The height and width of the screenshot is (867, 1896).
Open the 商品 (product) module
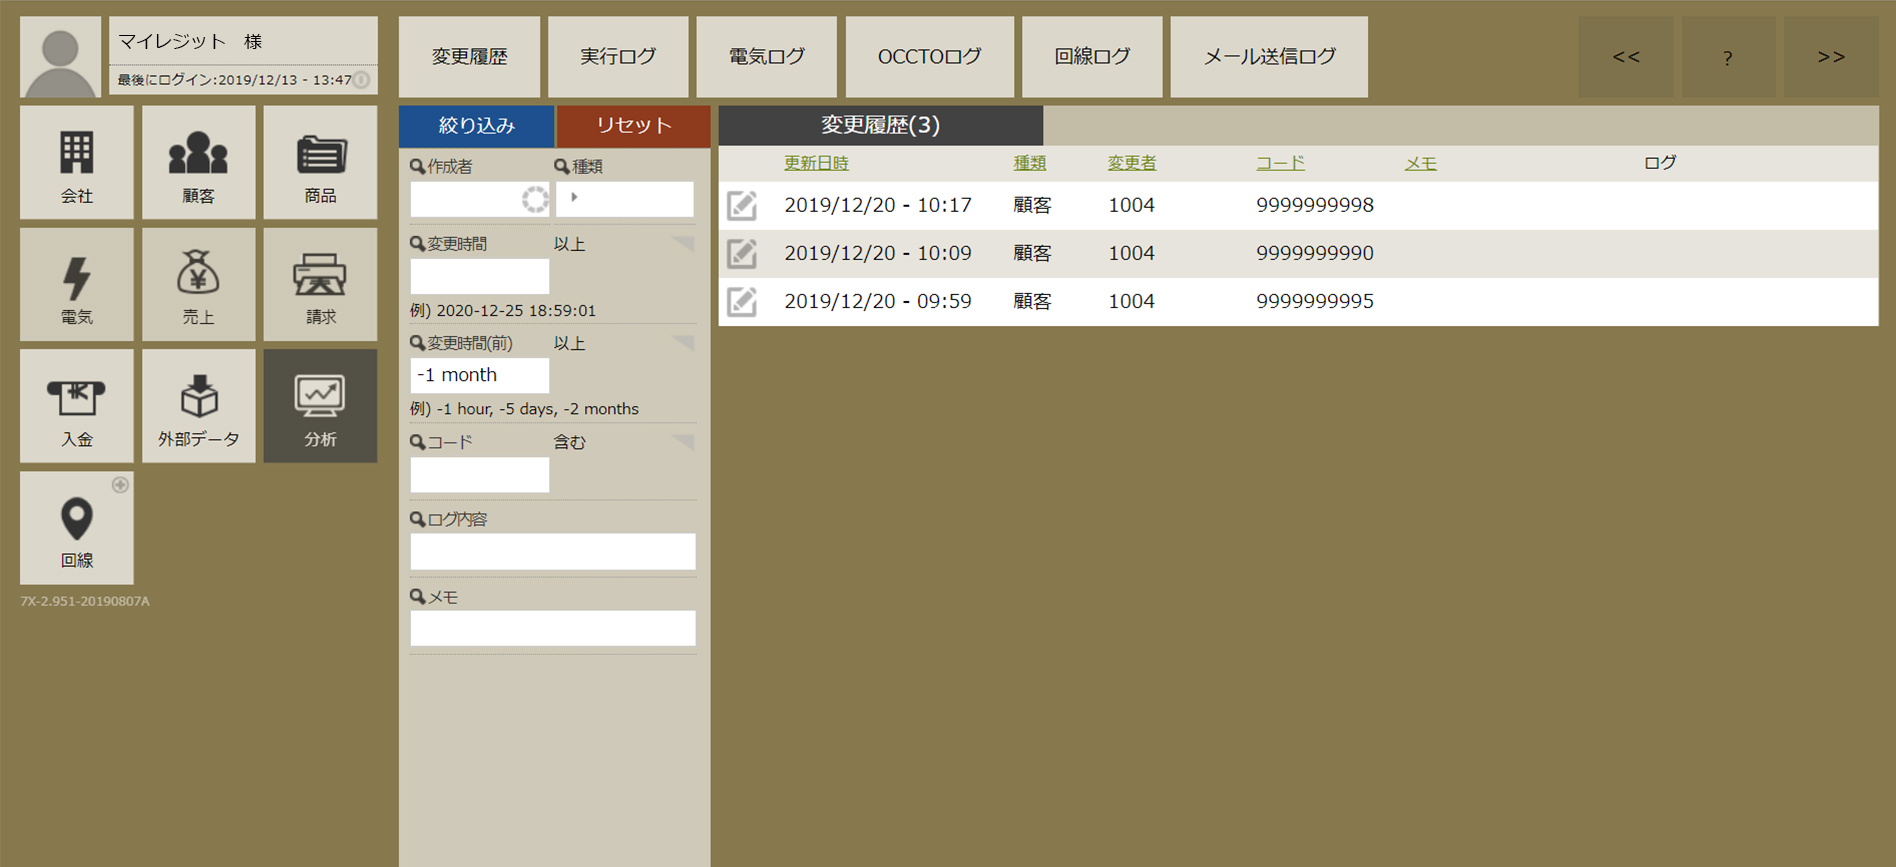tap(320, 163)
